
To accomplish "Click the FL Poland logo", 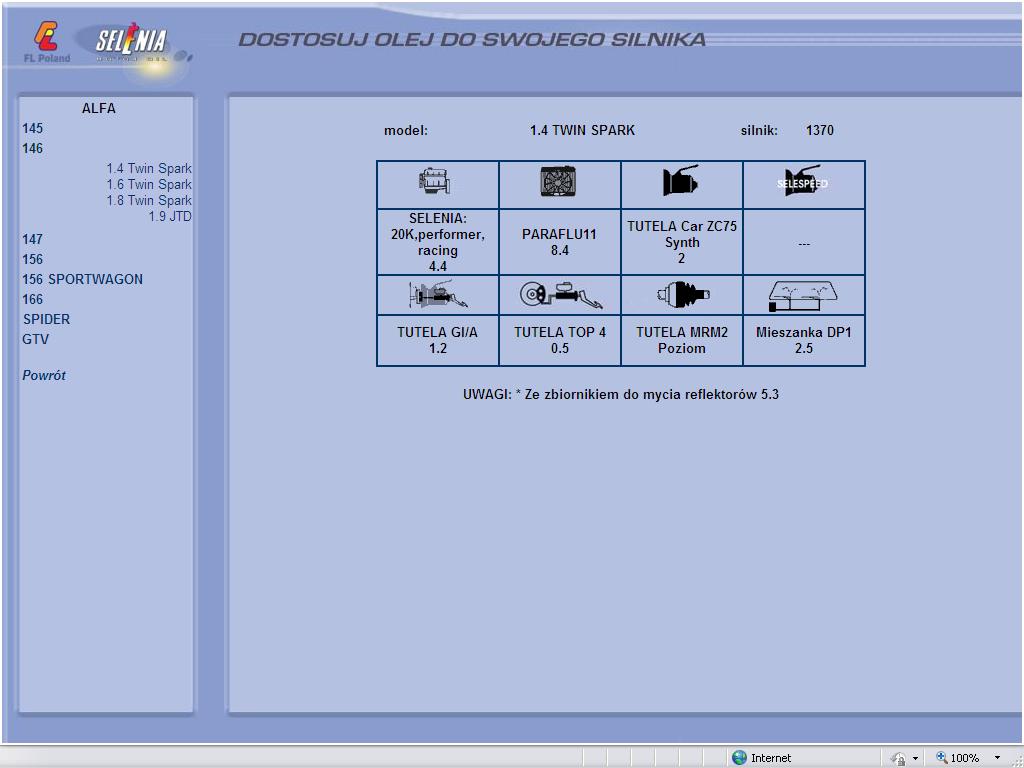I will [47, 44].
